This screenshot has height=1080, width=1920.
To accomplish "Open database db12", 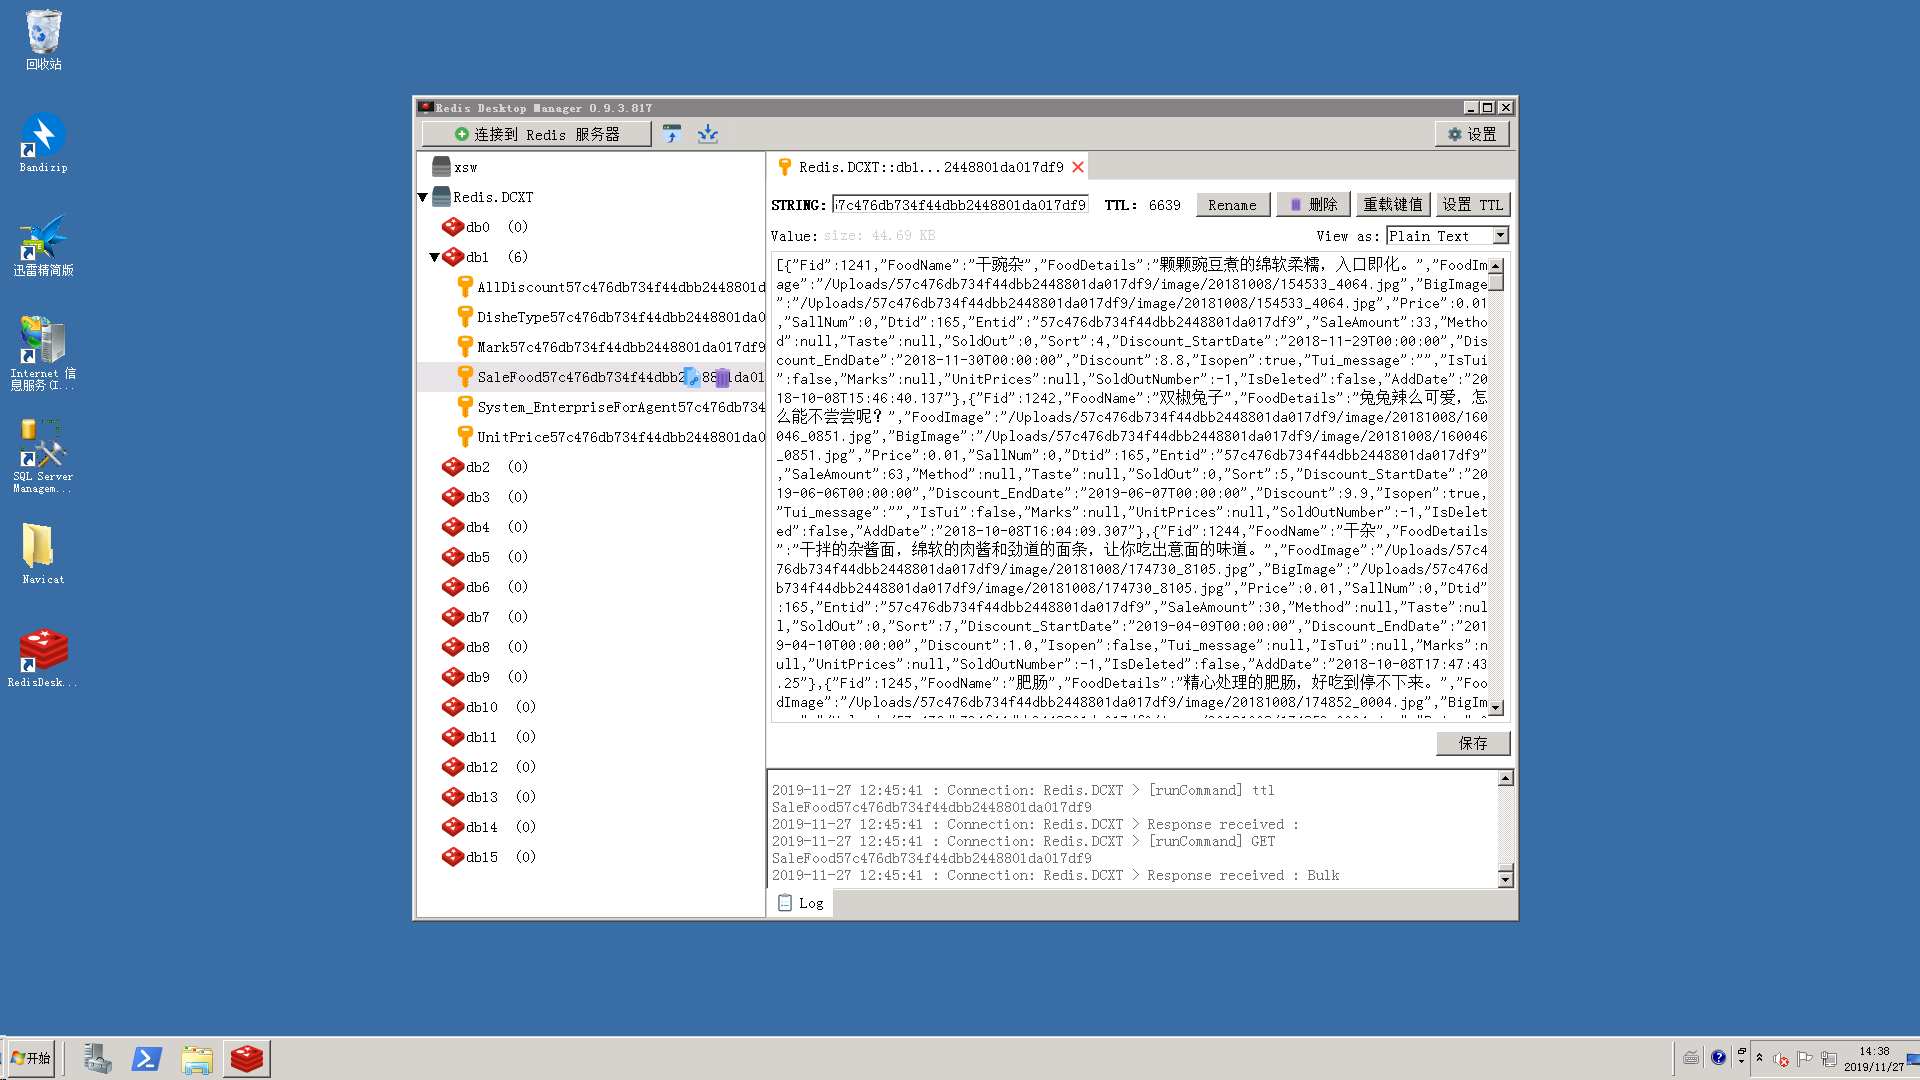I will click(489, 767).
